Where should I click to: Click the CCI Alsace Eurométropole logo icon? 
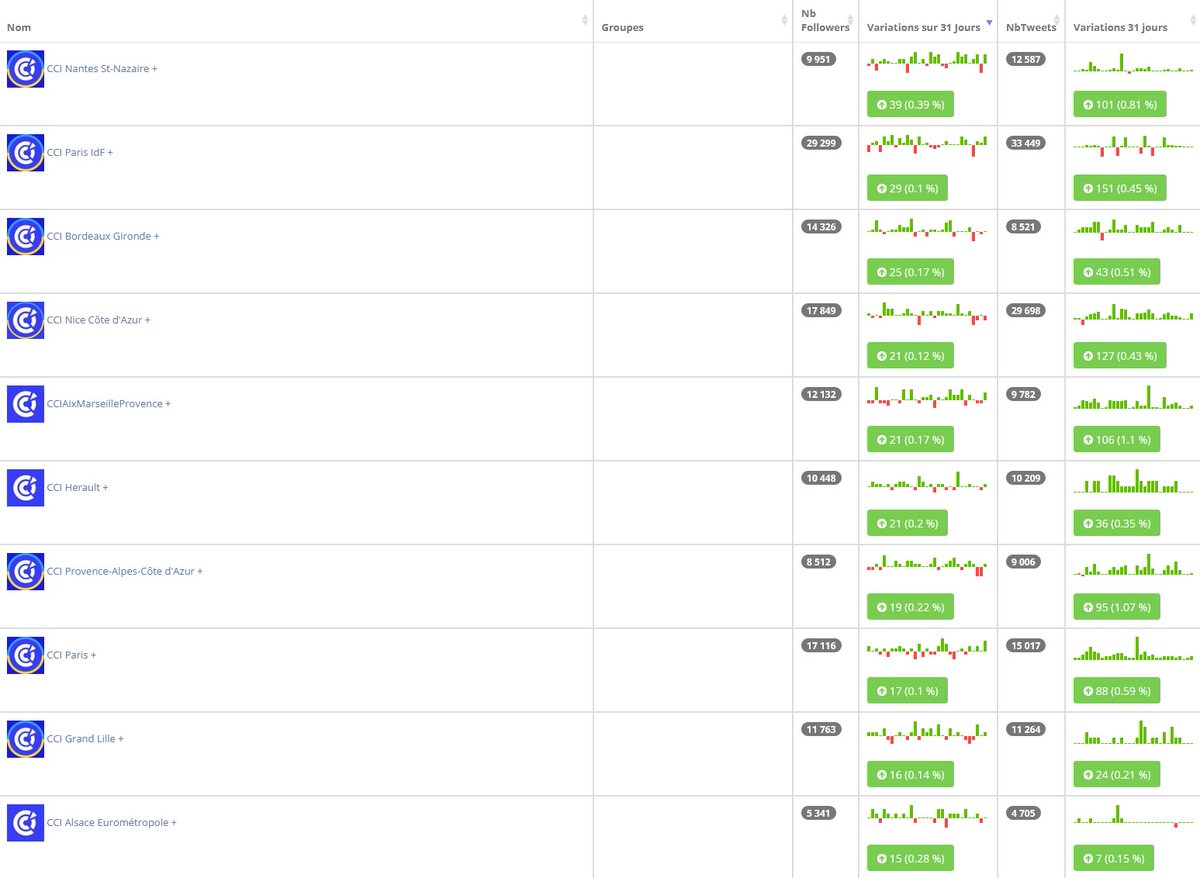click(x=25, y=823)
